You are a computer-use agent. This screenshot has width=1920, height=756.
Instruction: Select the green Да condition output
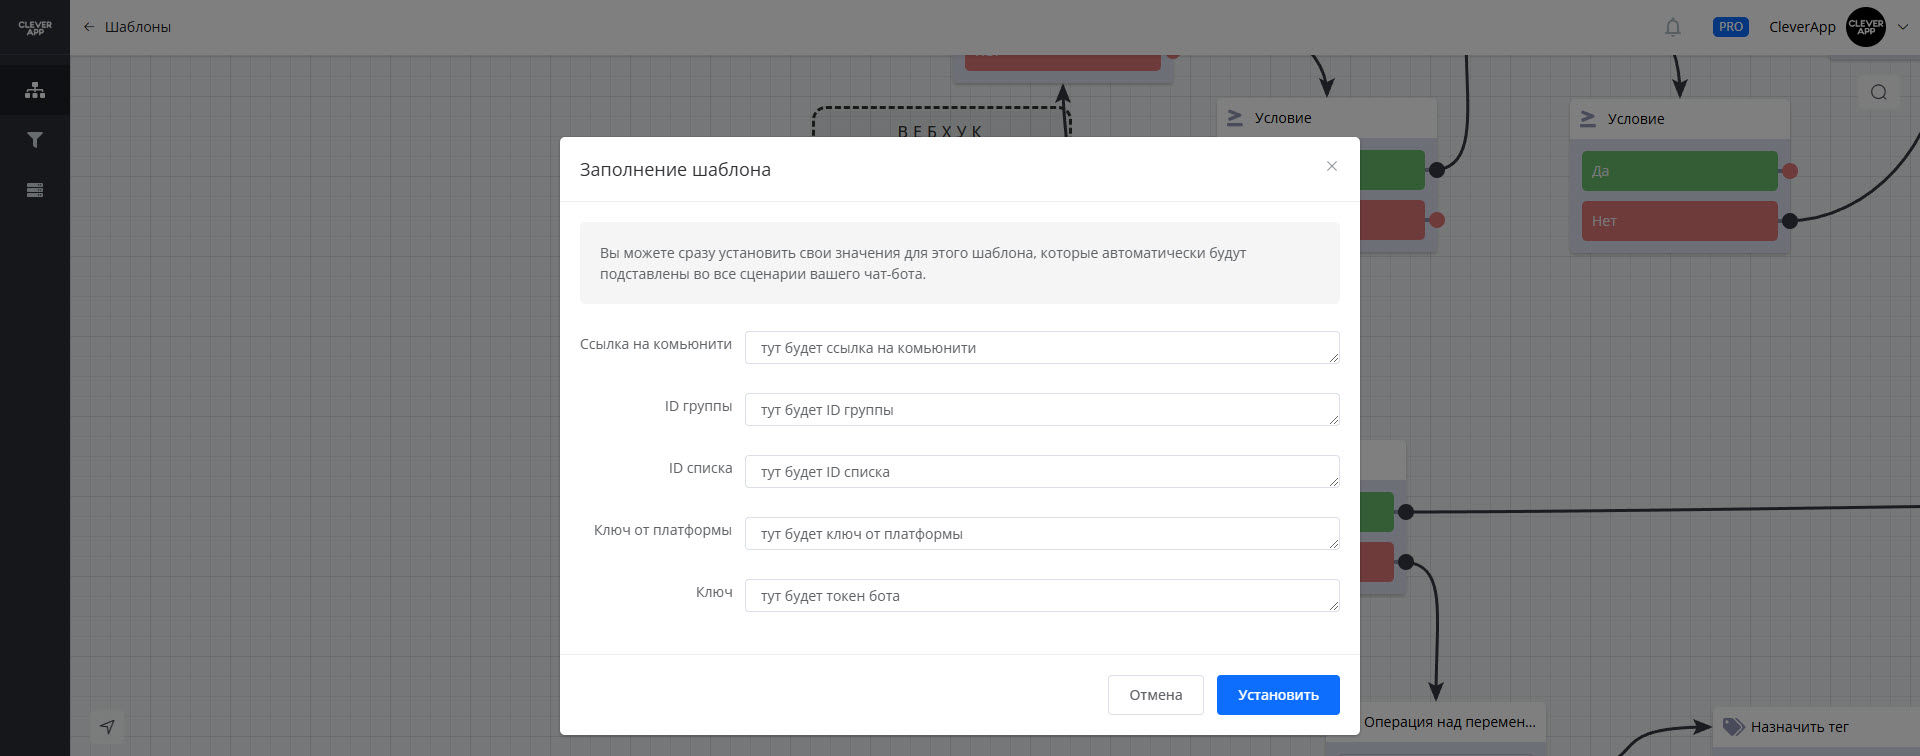point(1679,171)
